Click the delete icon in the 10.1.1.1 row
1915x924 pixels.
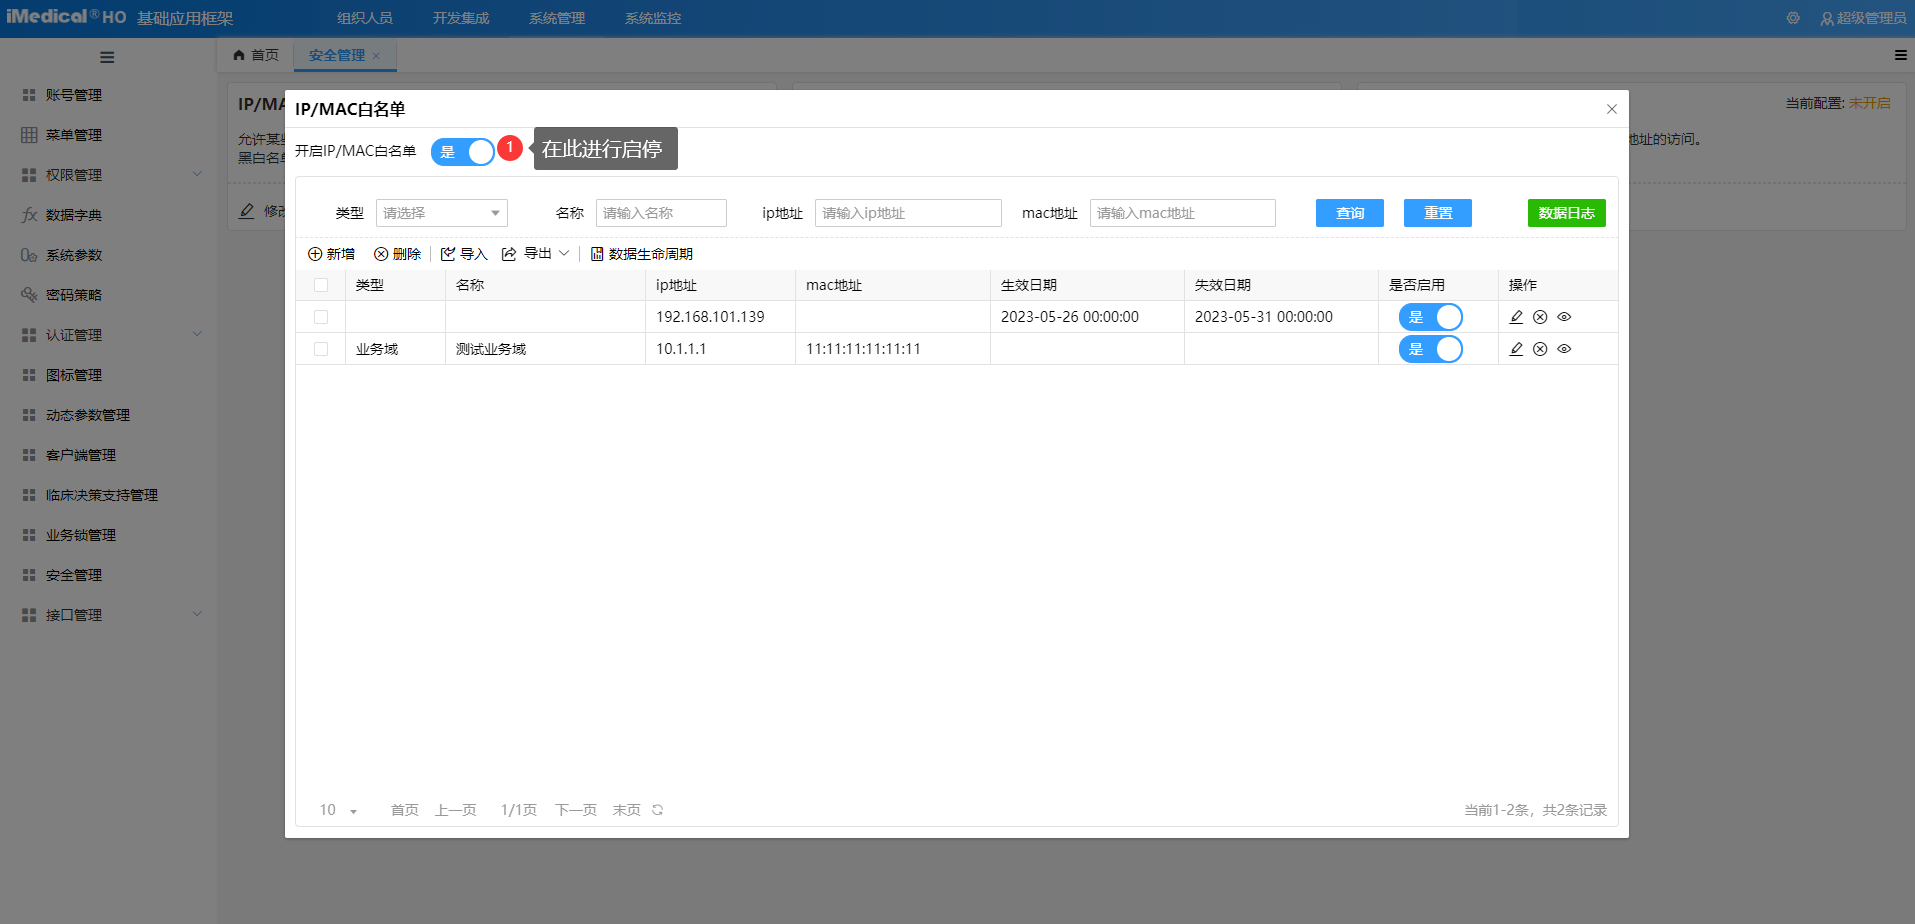(1540, 349)
